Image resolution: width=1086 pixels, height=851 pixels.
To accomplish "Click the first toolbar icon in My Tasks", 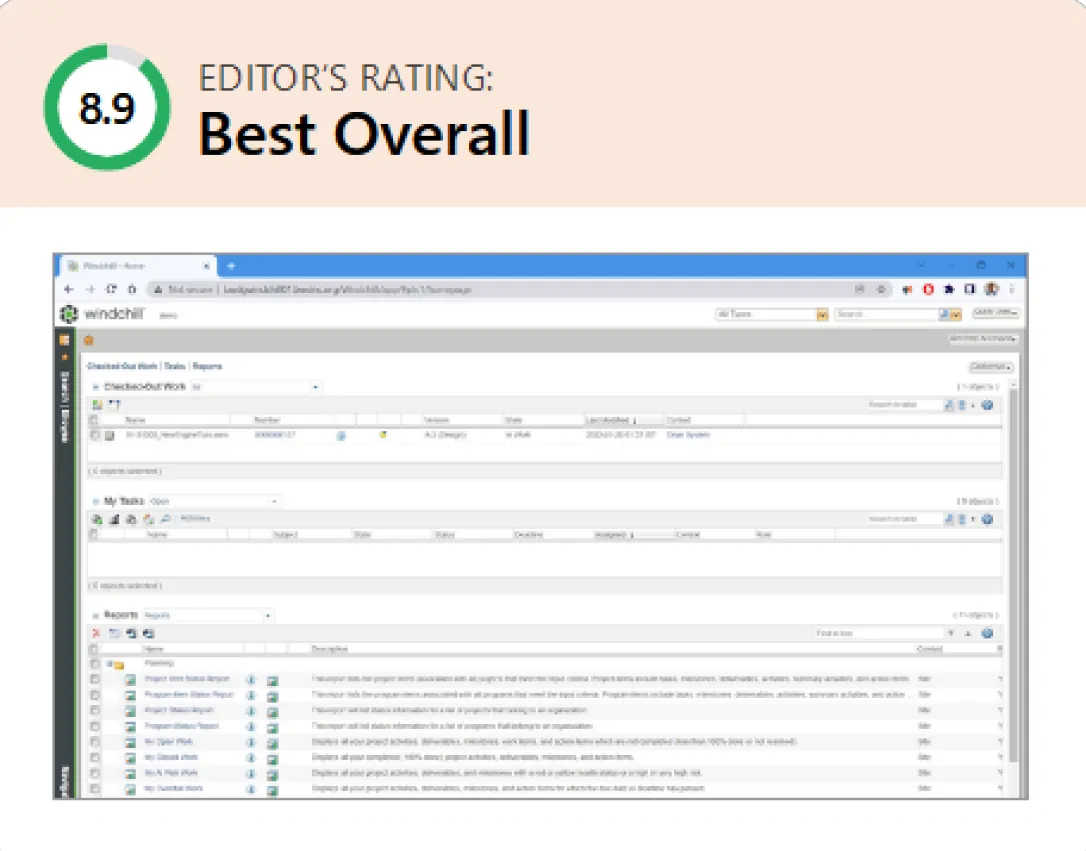I will [x=97, y=519].
